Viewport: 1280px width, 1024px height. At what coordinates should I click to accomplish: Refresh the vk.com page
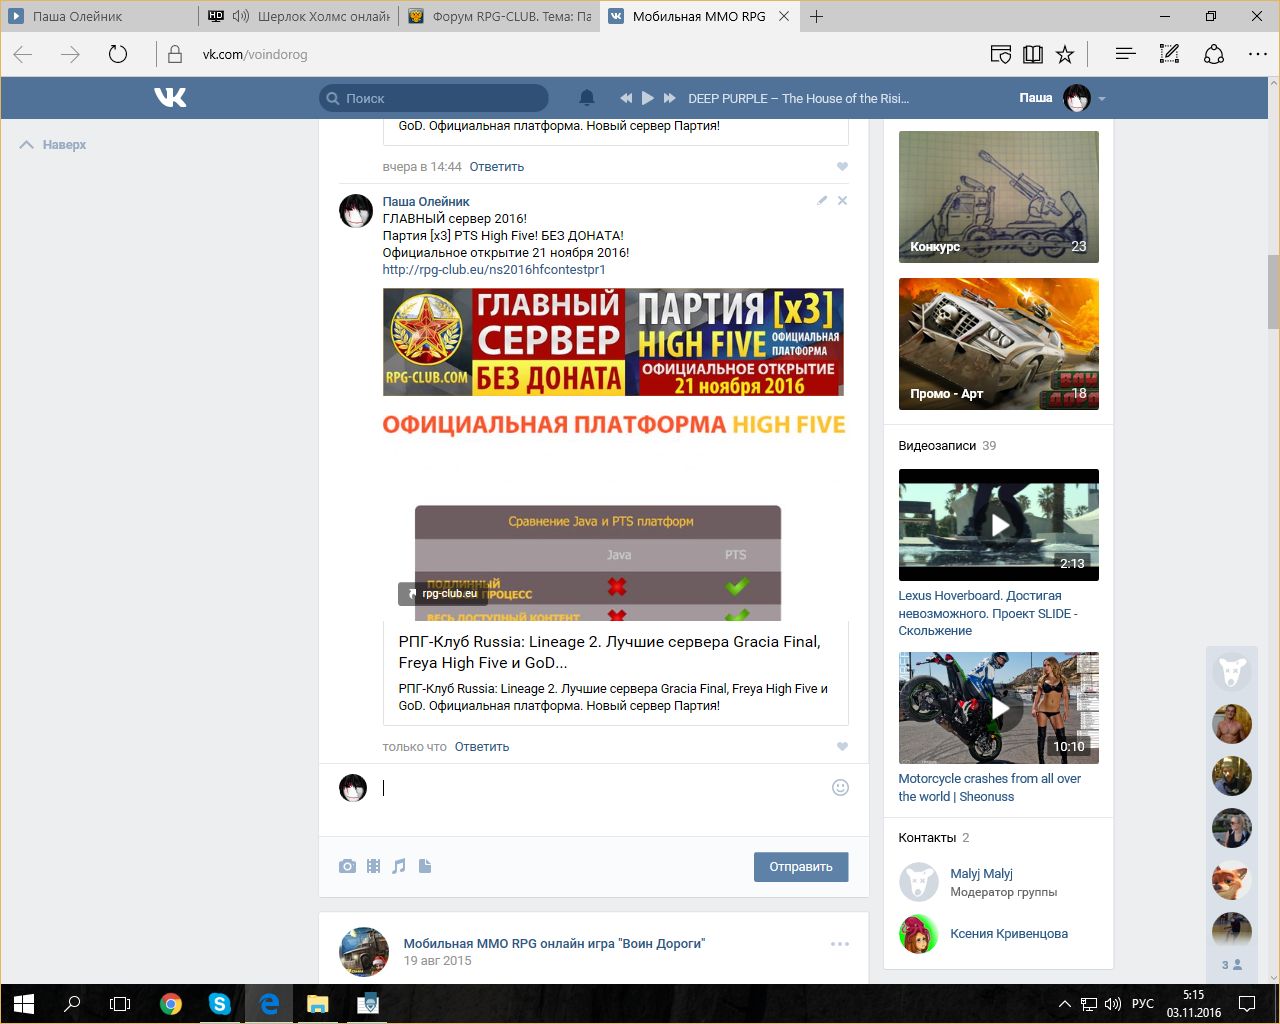[x=118, y=54]
